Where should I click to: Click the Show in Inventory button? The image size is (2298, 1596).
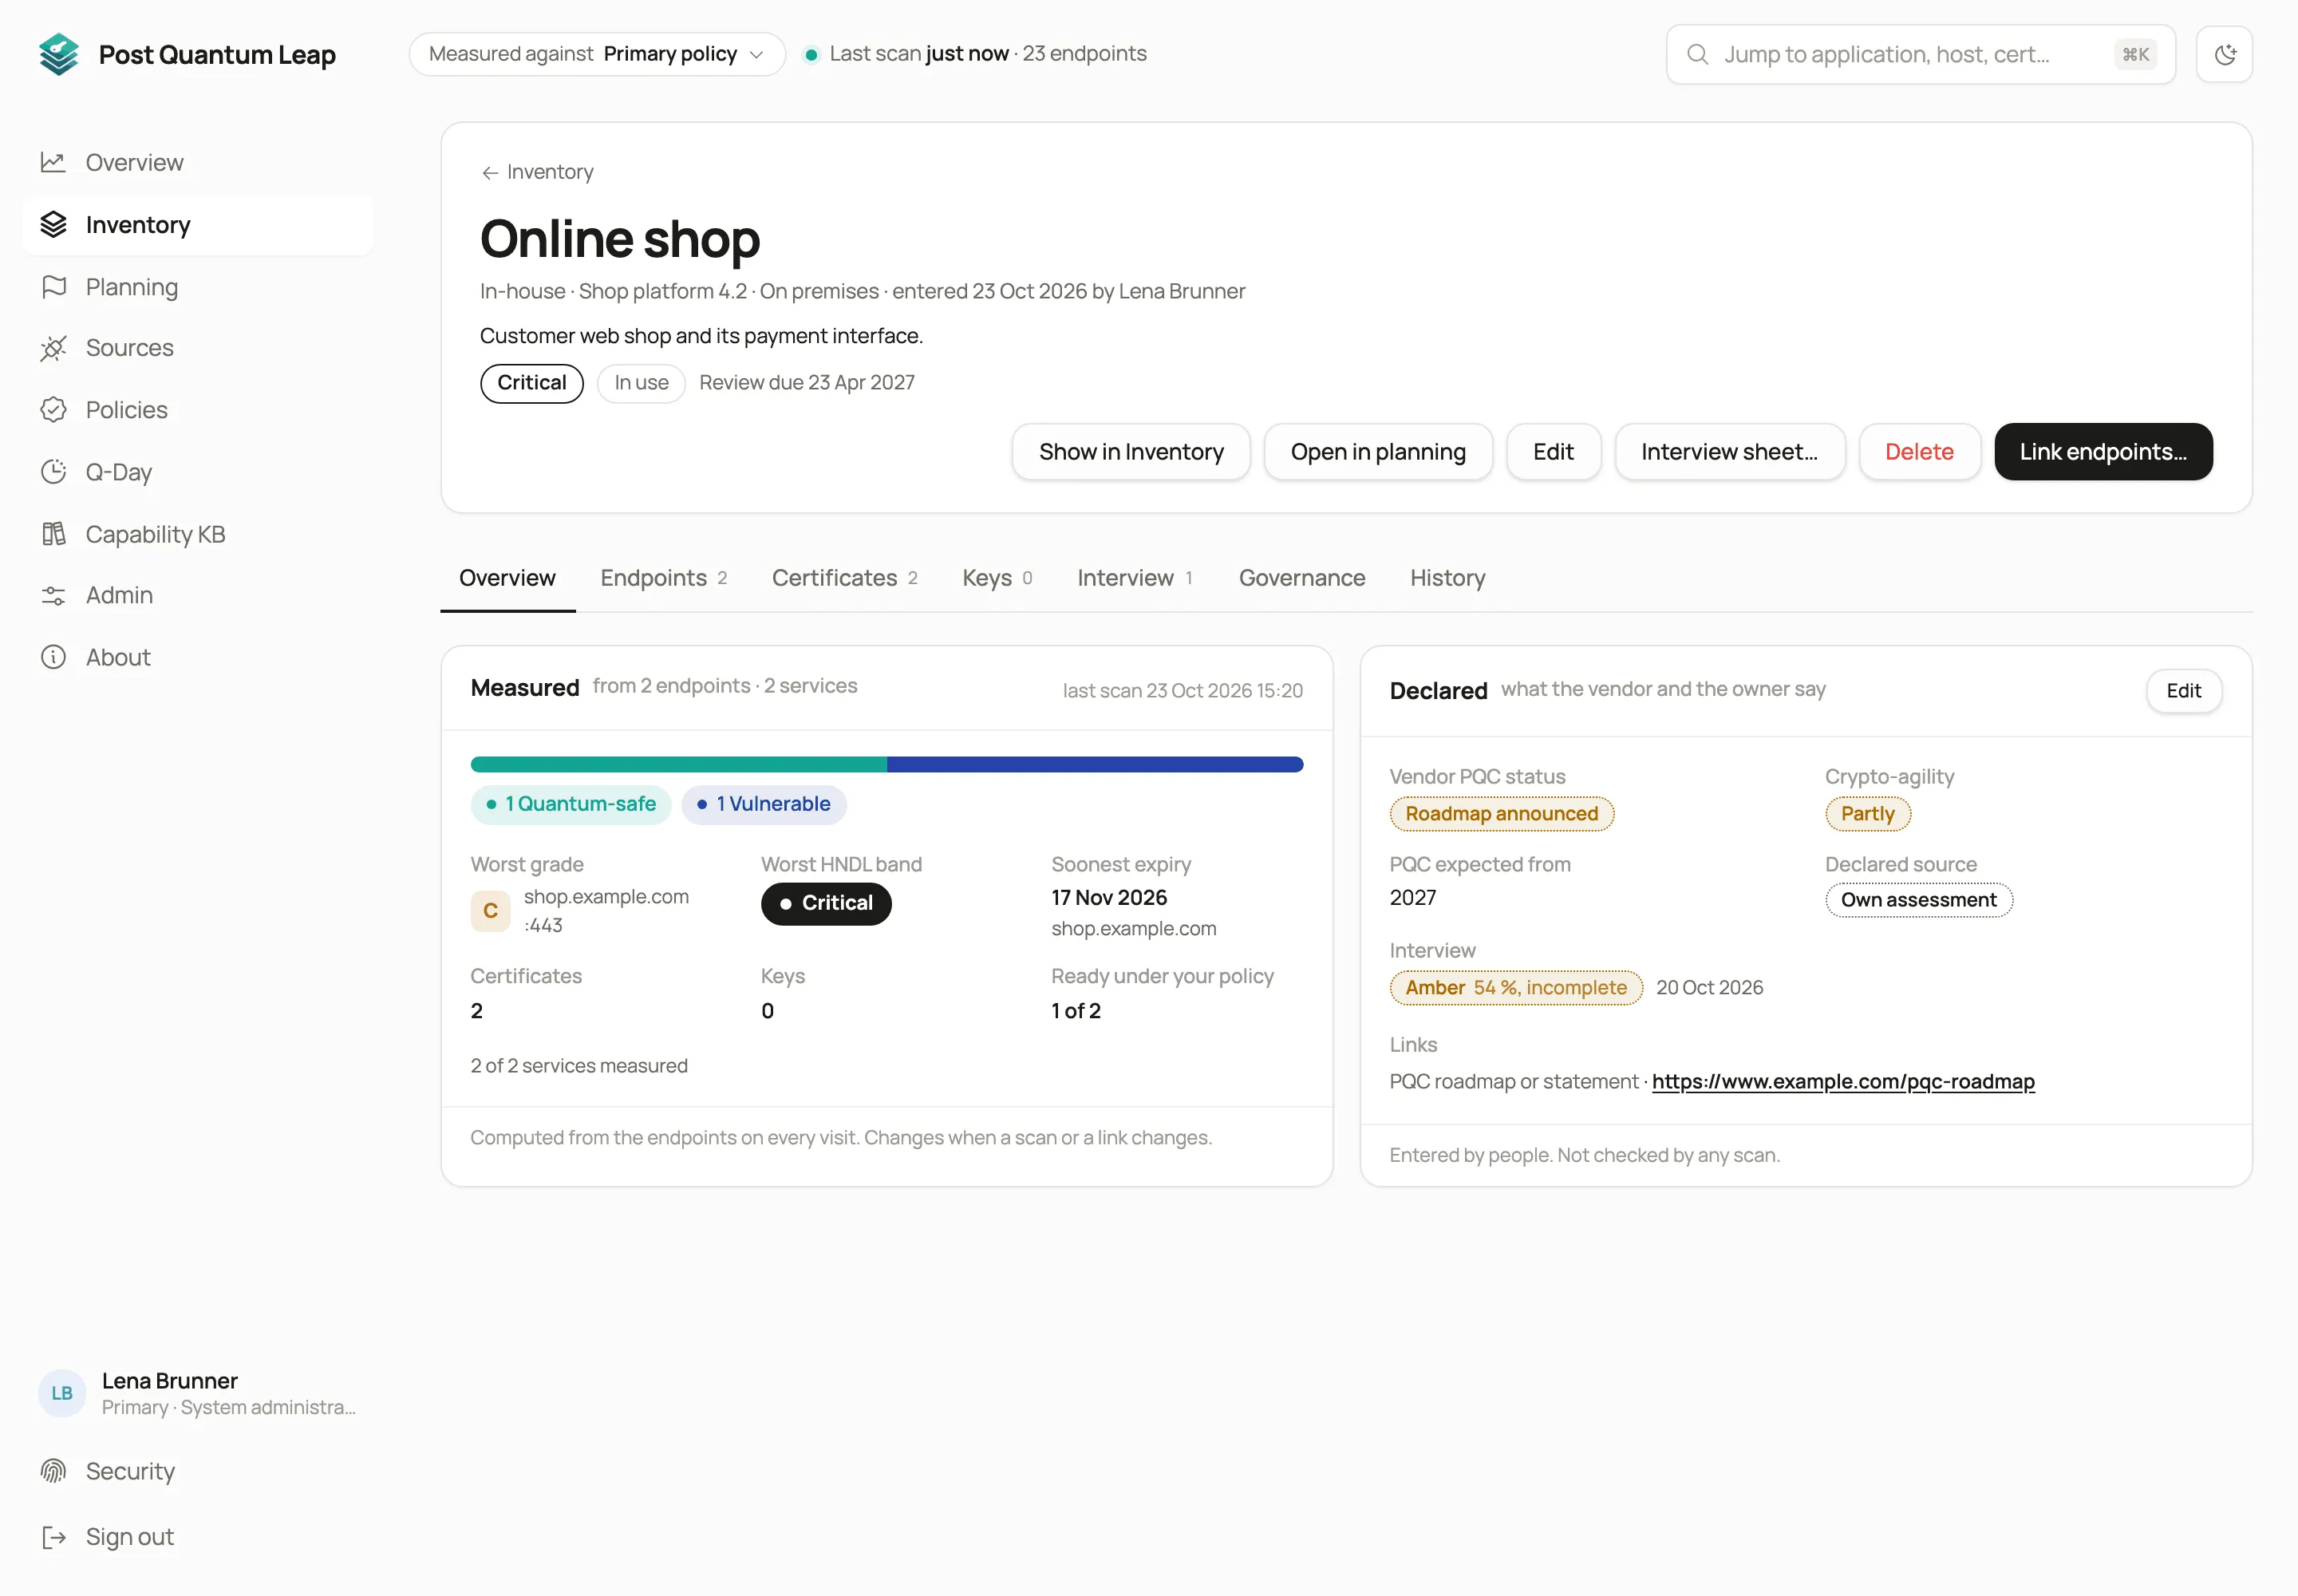coord(1131,452)
